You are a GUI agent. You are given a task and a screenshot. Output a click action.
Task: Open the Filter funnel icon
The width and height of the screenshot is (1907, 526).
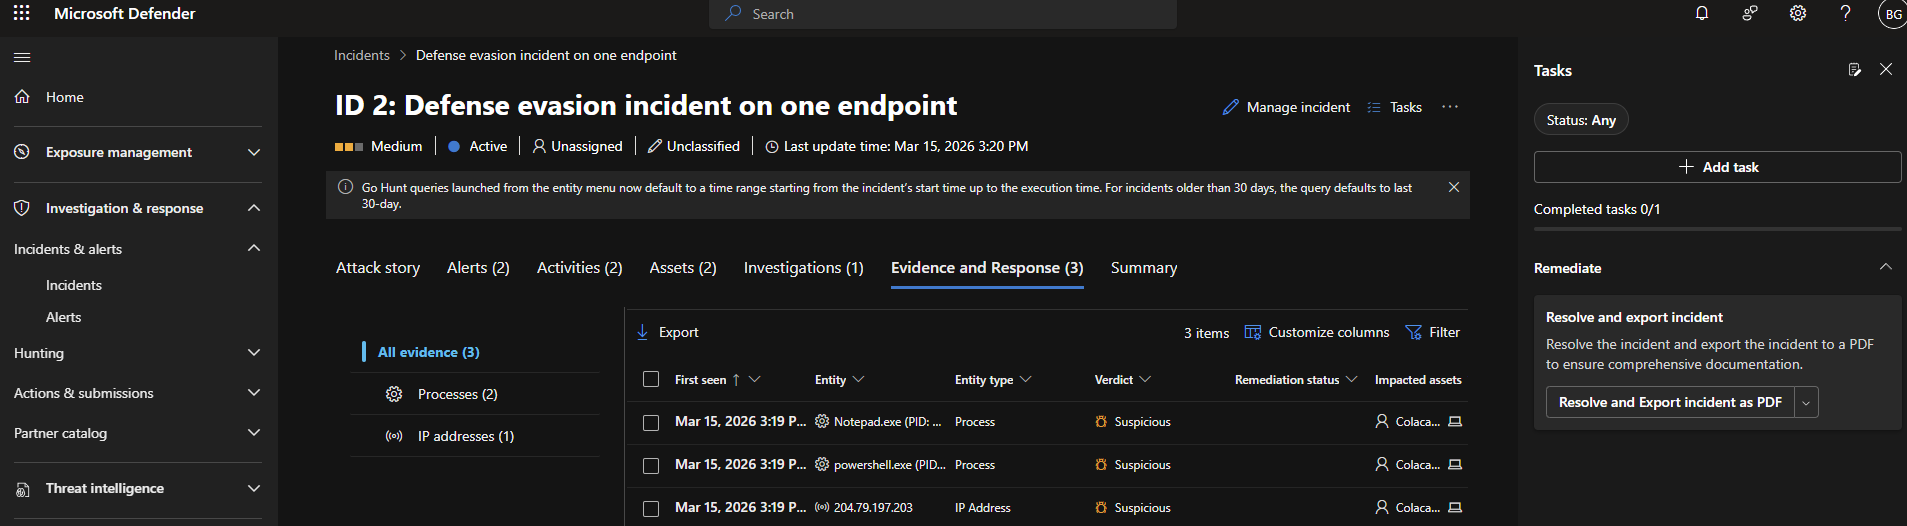1414,332
